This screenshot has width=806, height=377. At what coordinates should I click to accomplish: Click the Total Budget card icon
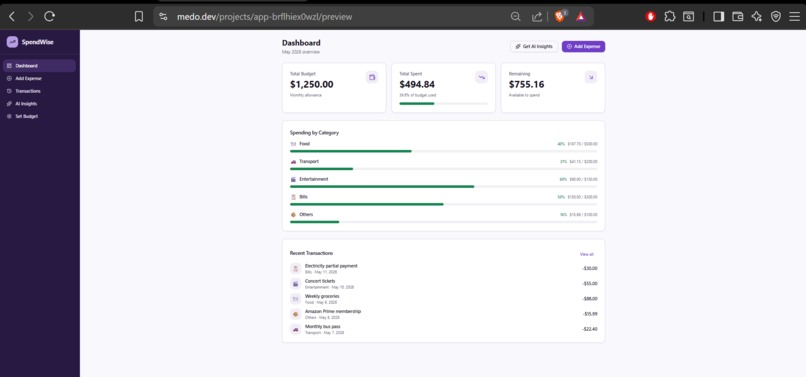(372, 77)
